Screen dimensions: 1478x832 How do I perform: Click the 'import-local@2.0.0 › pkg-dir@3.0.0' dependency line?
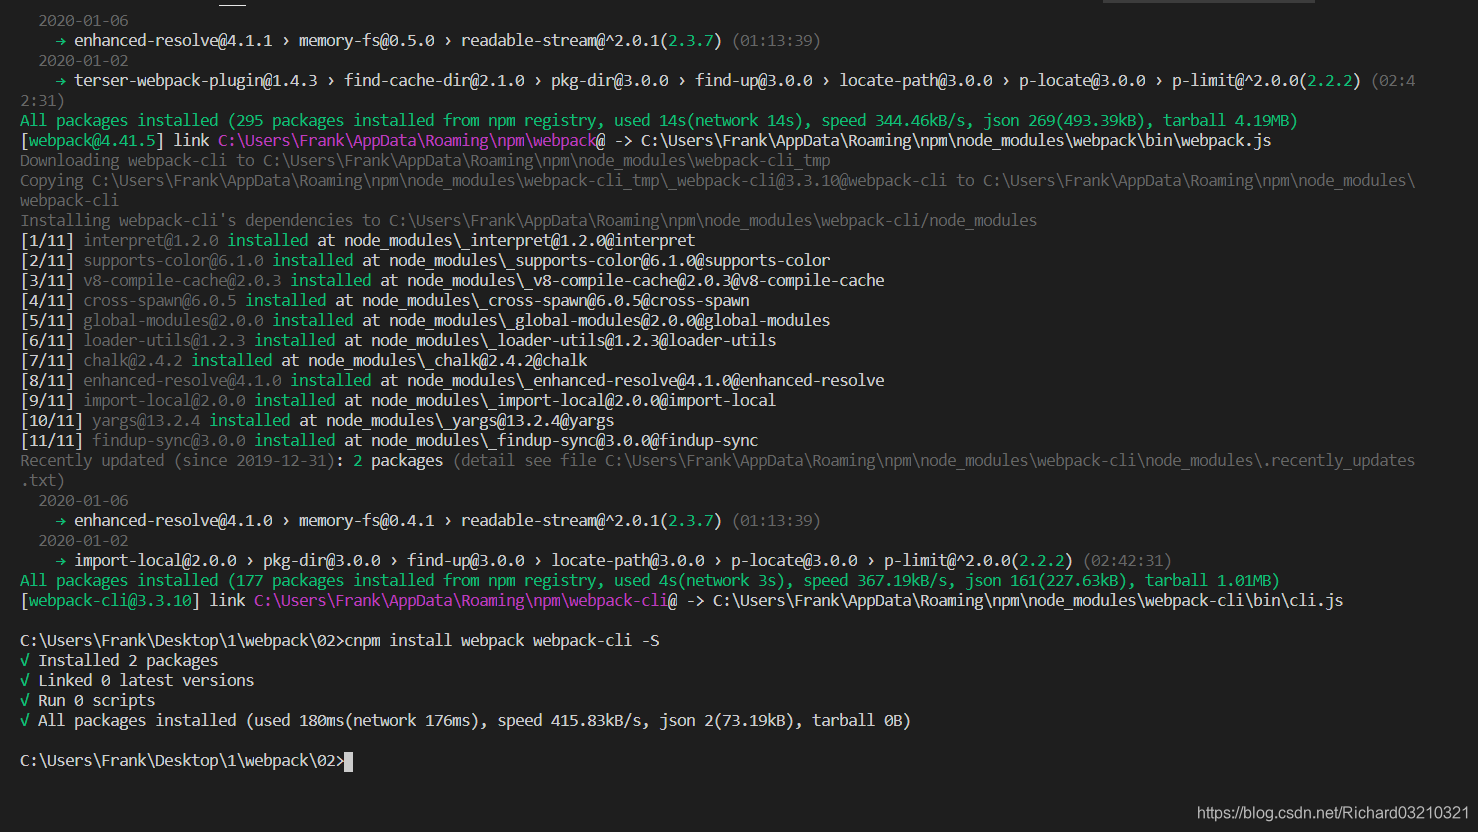click(x=614, y=560)
